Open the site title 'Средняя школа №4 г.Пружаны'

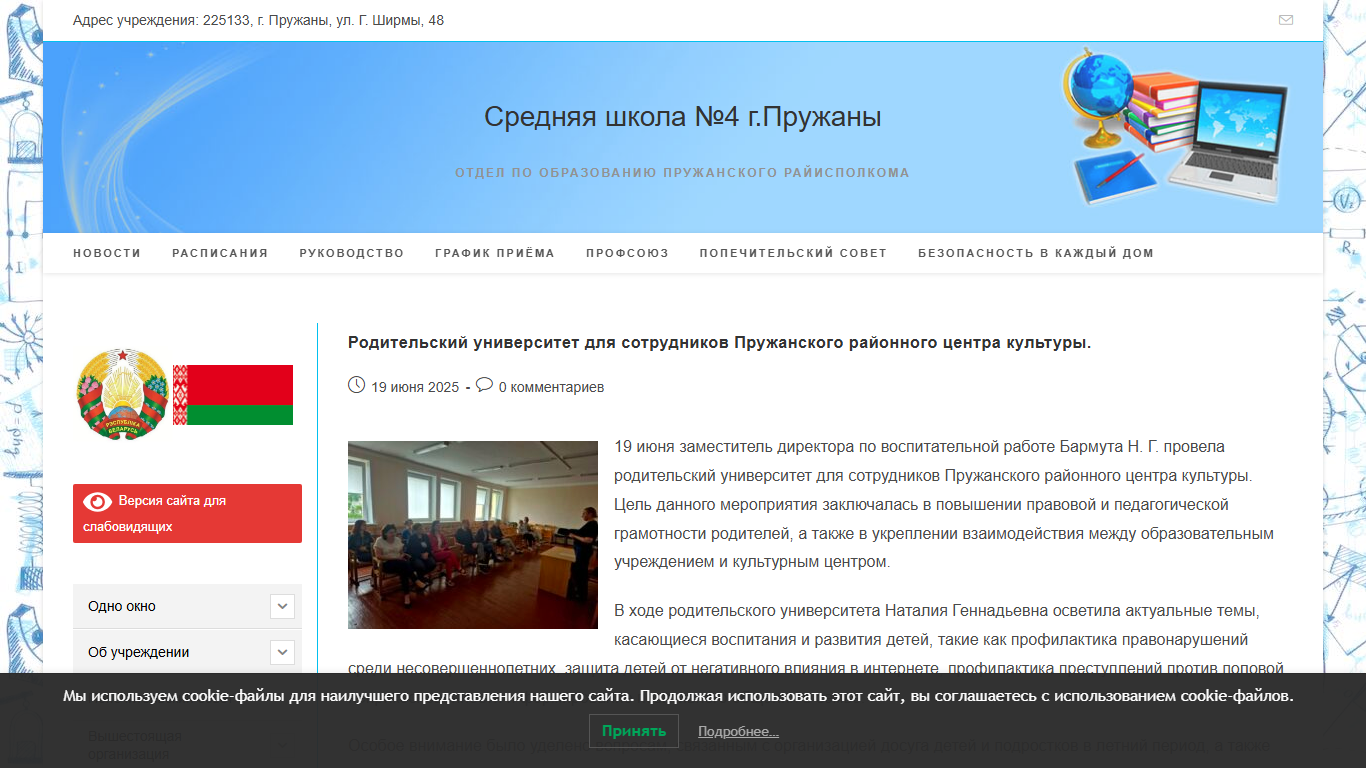(683, 117)
